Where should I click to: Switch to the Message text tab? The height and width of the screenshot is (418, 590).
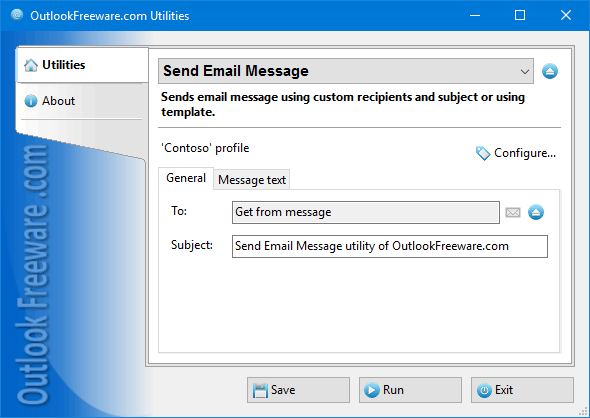[252, 180]
